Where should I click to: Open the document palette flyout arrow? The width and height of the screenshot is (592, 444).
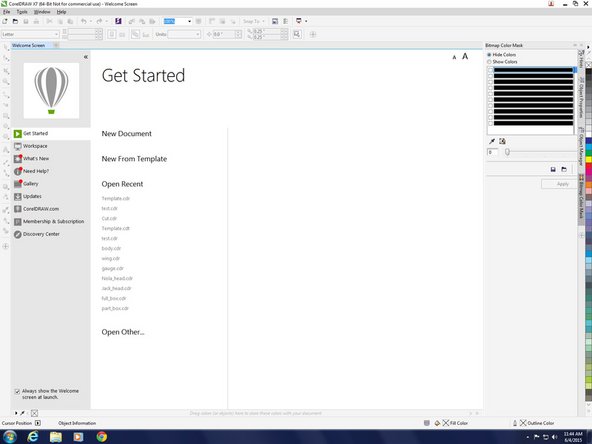pyautogui.click(x=16, y=413)
